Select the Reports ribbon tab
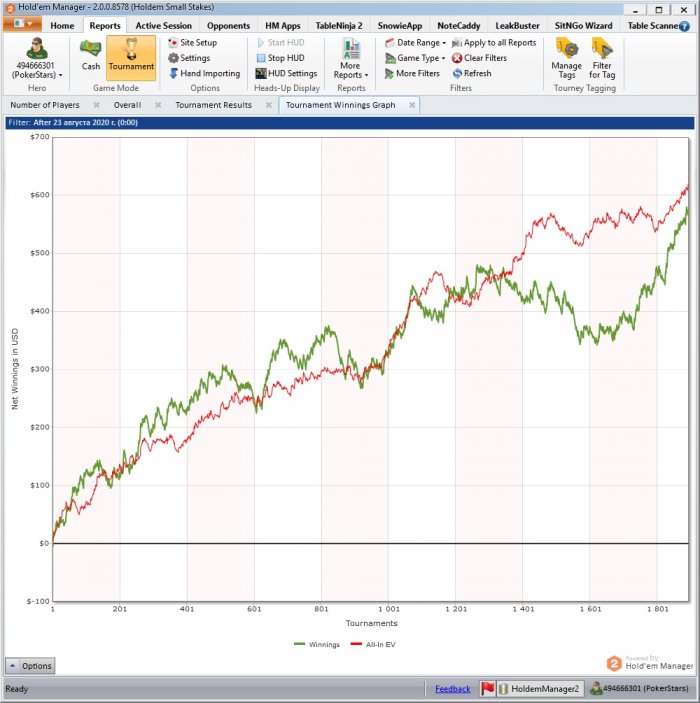This screenshot has width=700, height=703. coord(105,26)
